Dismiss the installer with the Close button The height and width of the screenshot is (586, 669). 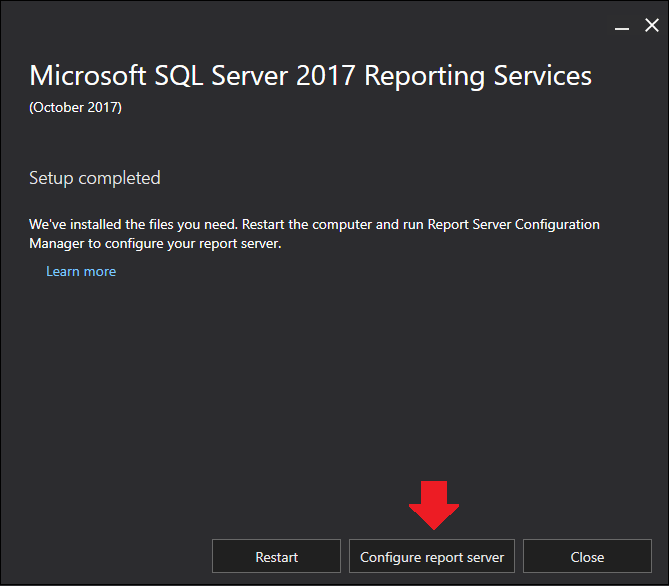tap(587, 556)
